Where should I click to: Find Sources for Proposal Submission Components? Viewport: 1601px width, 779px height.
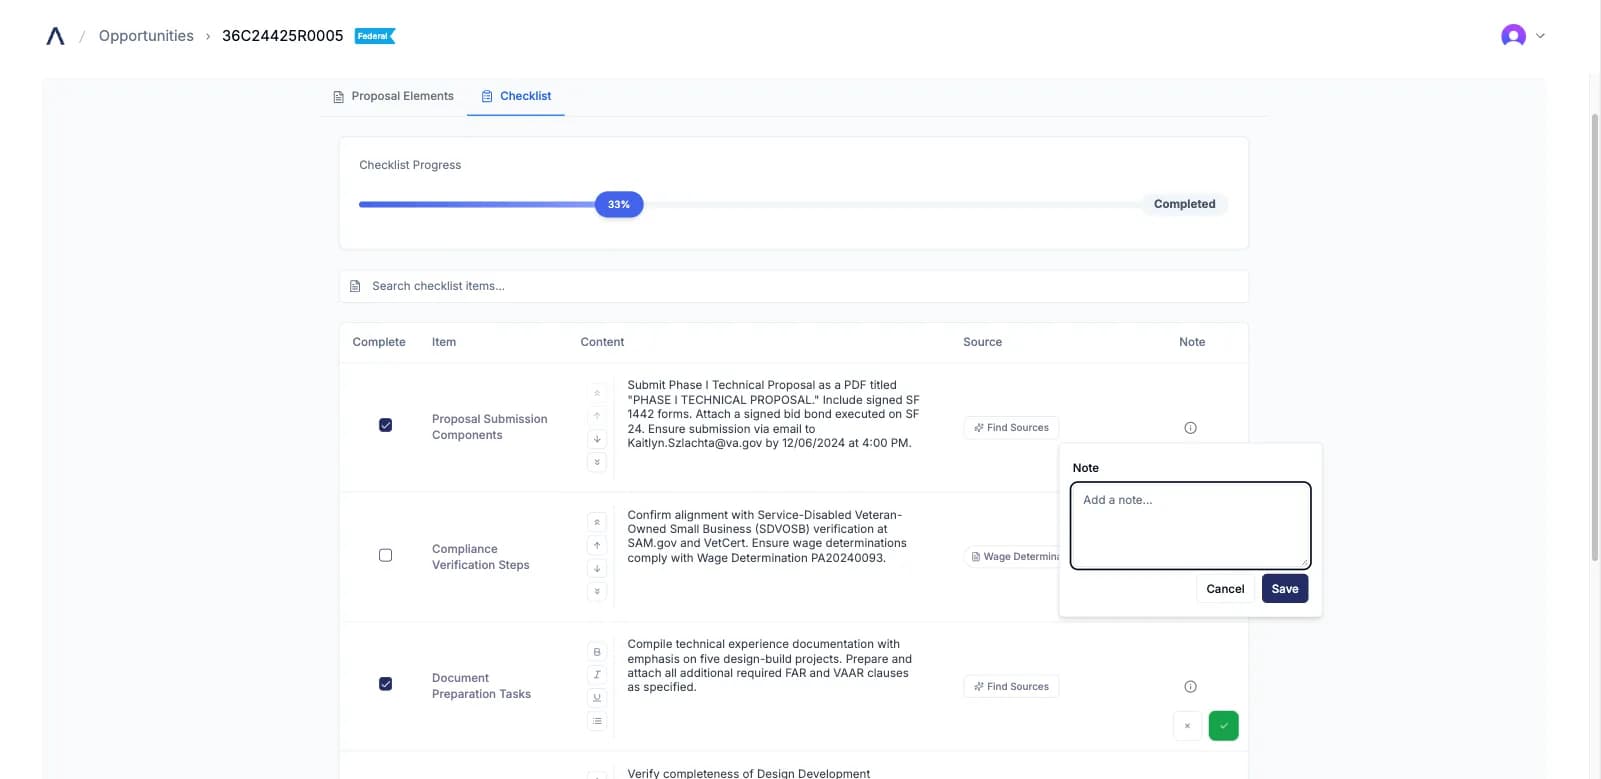click(x=1011, y=427)
